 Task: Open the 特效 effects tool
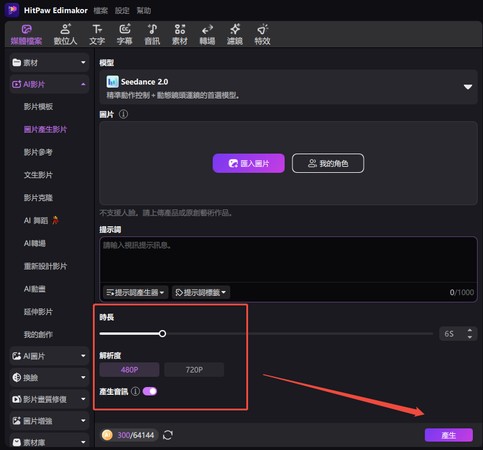tap(262, 34)
